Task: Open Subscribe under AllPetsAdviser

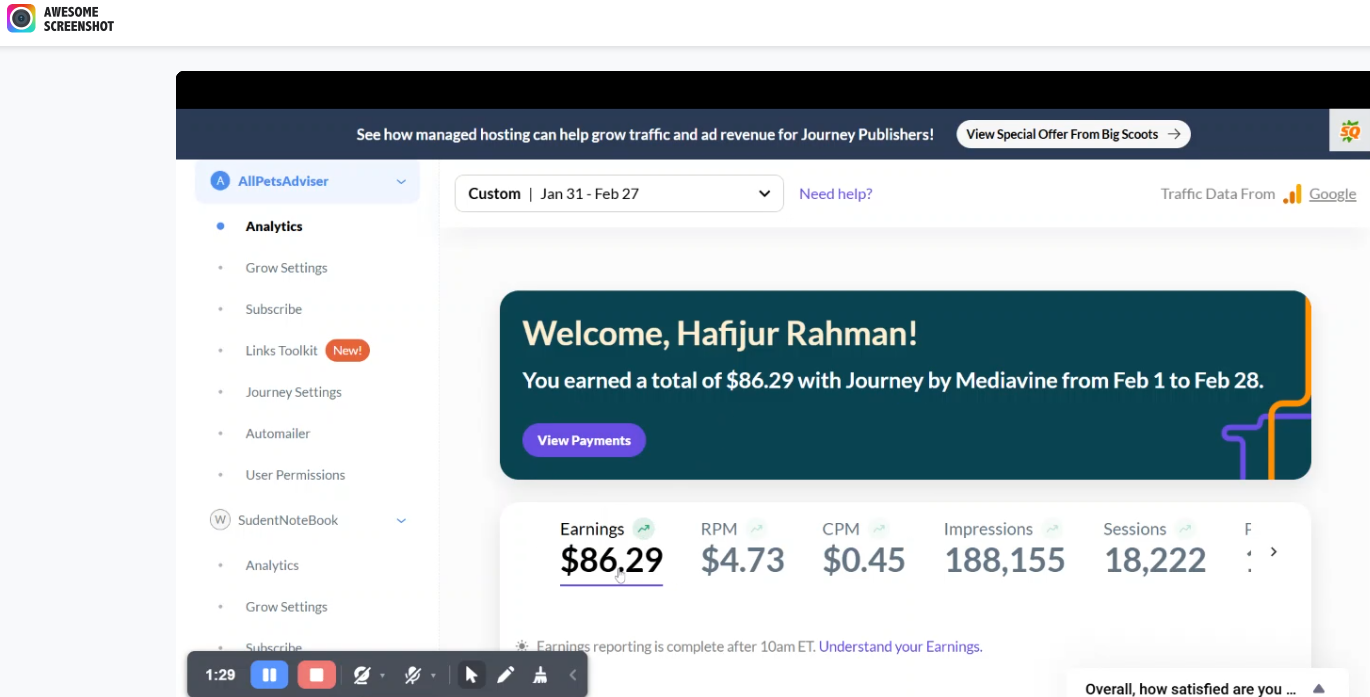Action: pyautogui.click(x=273, y=309)
